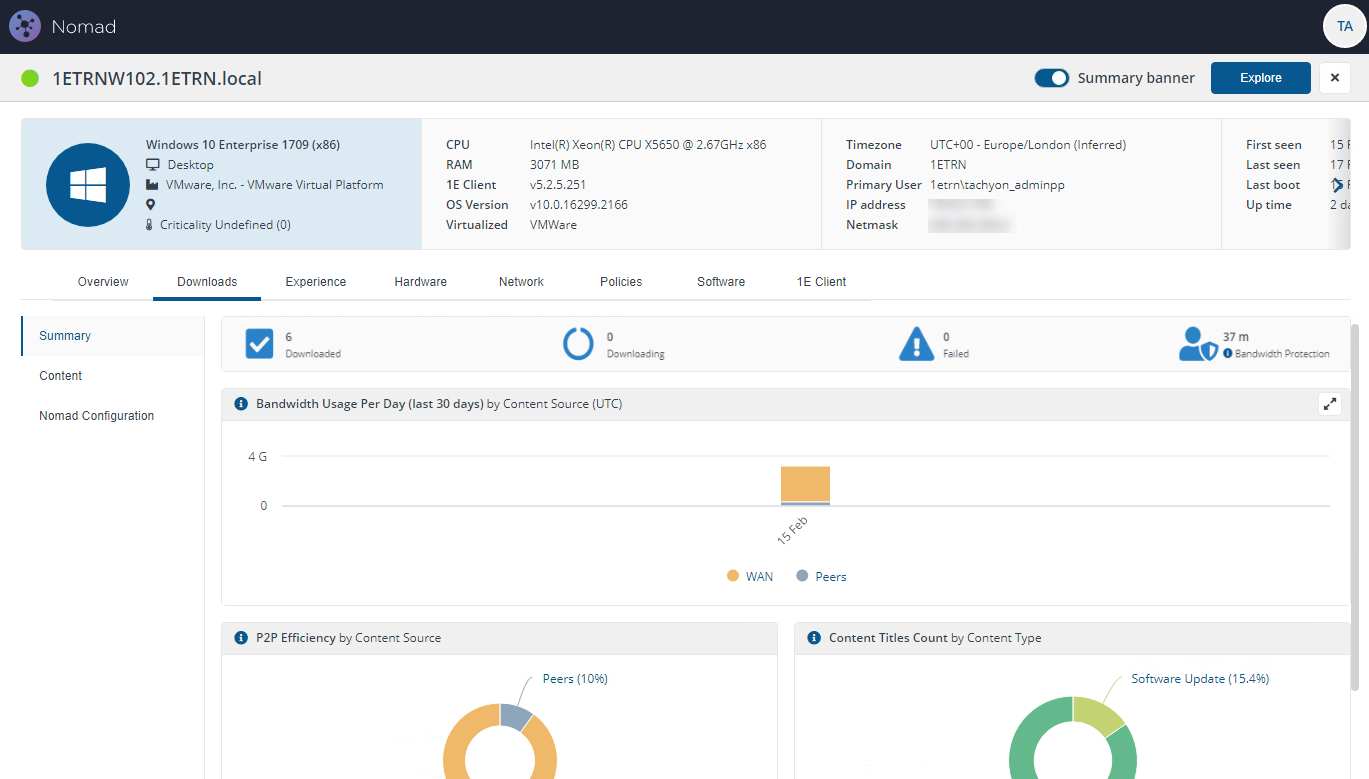Close the device details panel
This screenshot has height=779, width=1369.
[x=1335, y=78]
